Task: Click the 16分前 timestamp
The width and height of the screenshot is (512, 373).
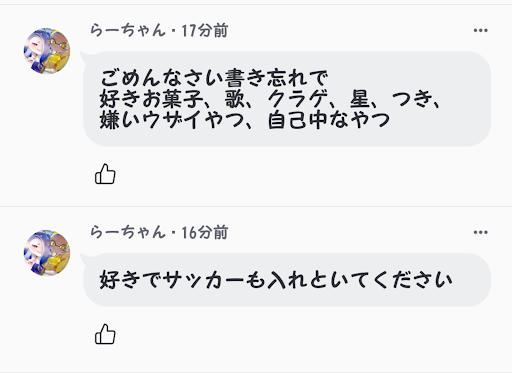Action: point(205,233)
